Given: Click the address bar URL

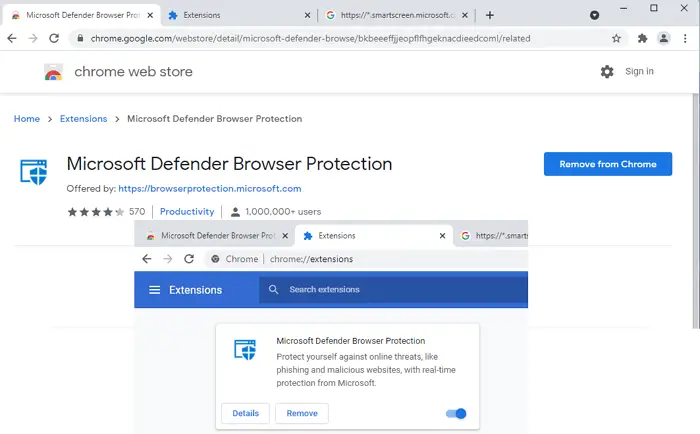Looking at the screenshot, I should click(310, 38).
